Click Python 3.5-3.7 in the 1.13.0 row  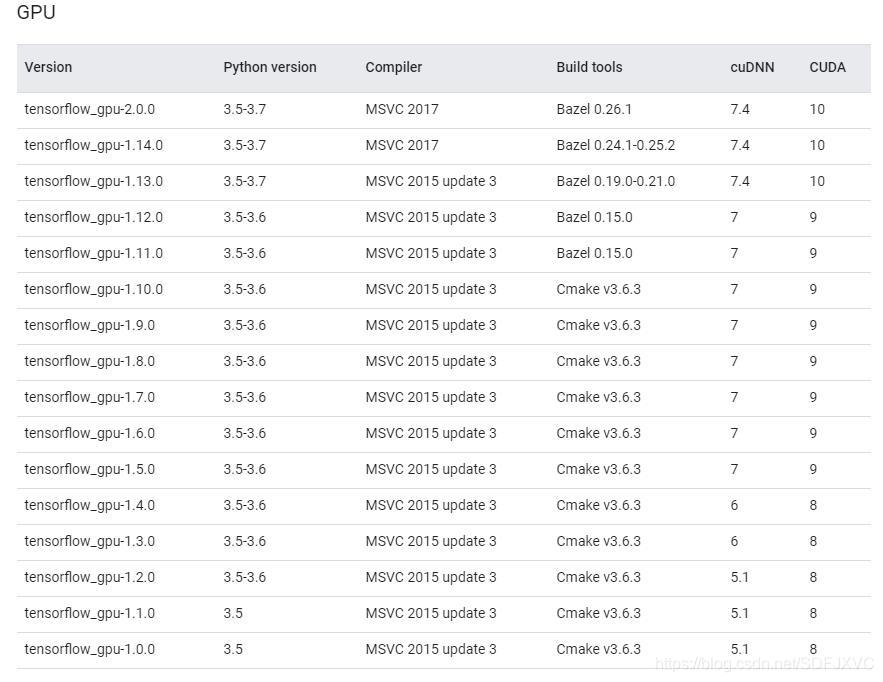tap(244, 181)
